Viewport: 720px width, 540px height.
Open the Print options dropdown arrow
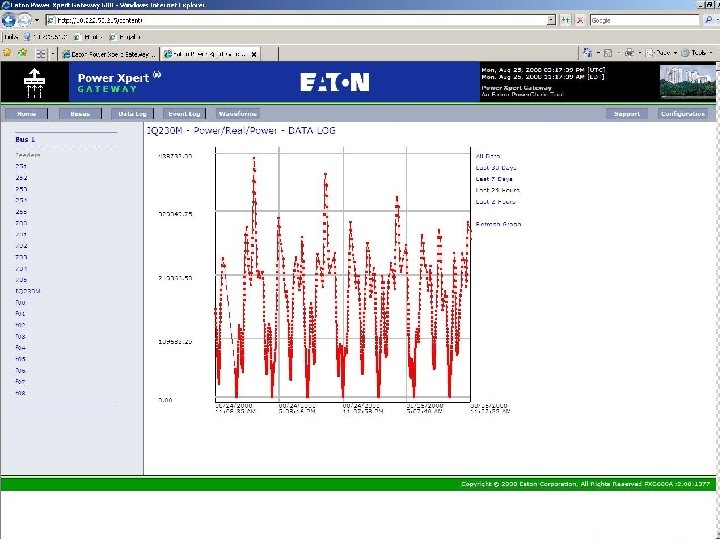coord(639,53)
